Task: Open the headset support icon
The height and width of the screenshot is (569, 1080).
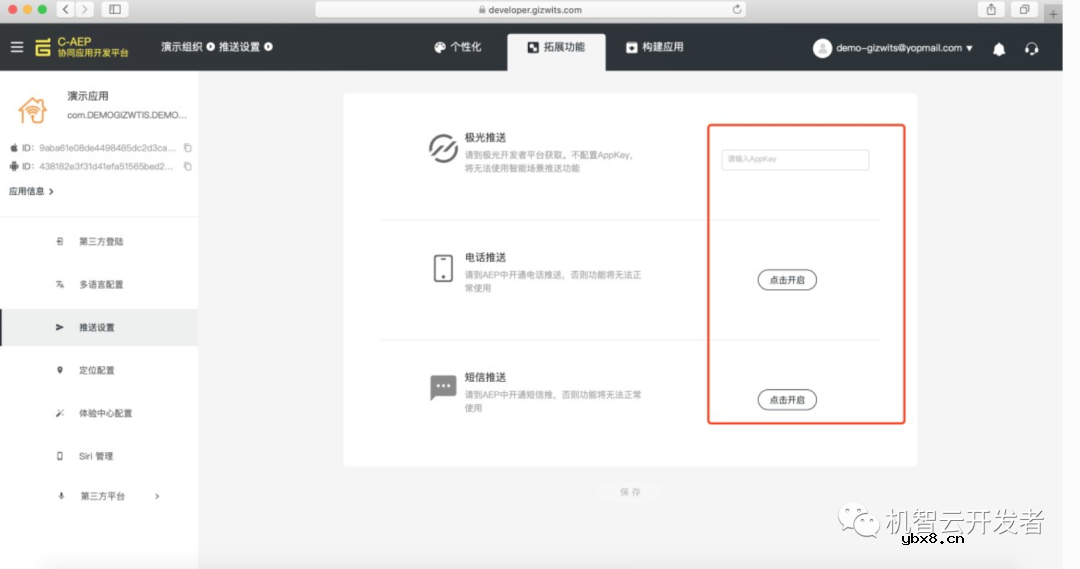Action: click(x=1031, y=49)
